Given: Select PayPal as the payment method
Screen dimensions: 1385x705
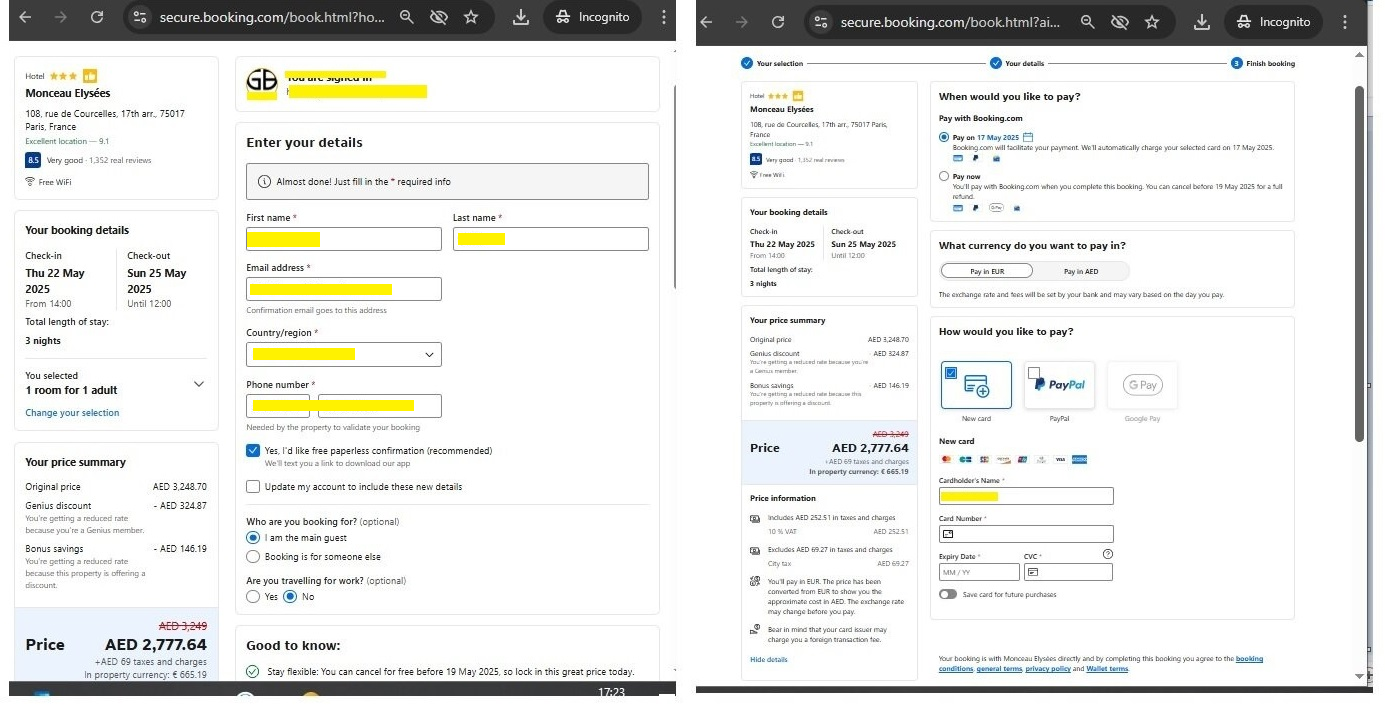Looking at the screenshot, I should 1059,385.
